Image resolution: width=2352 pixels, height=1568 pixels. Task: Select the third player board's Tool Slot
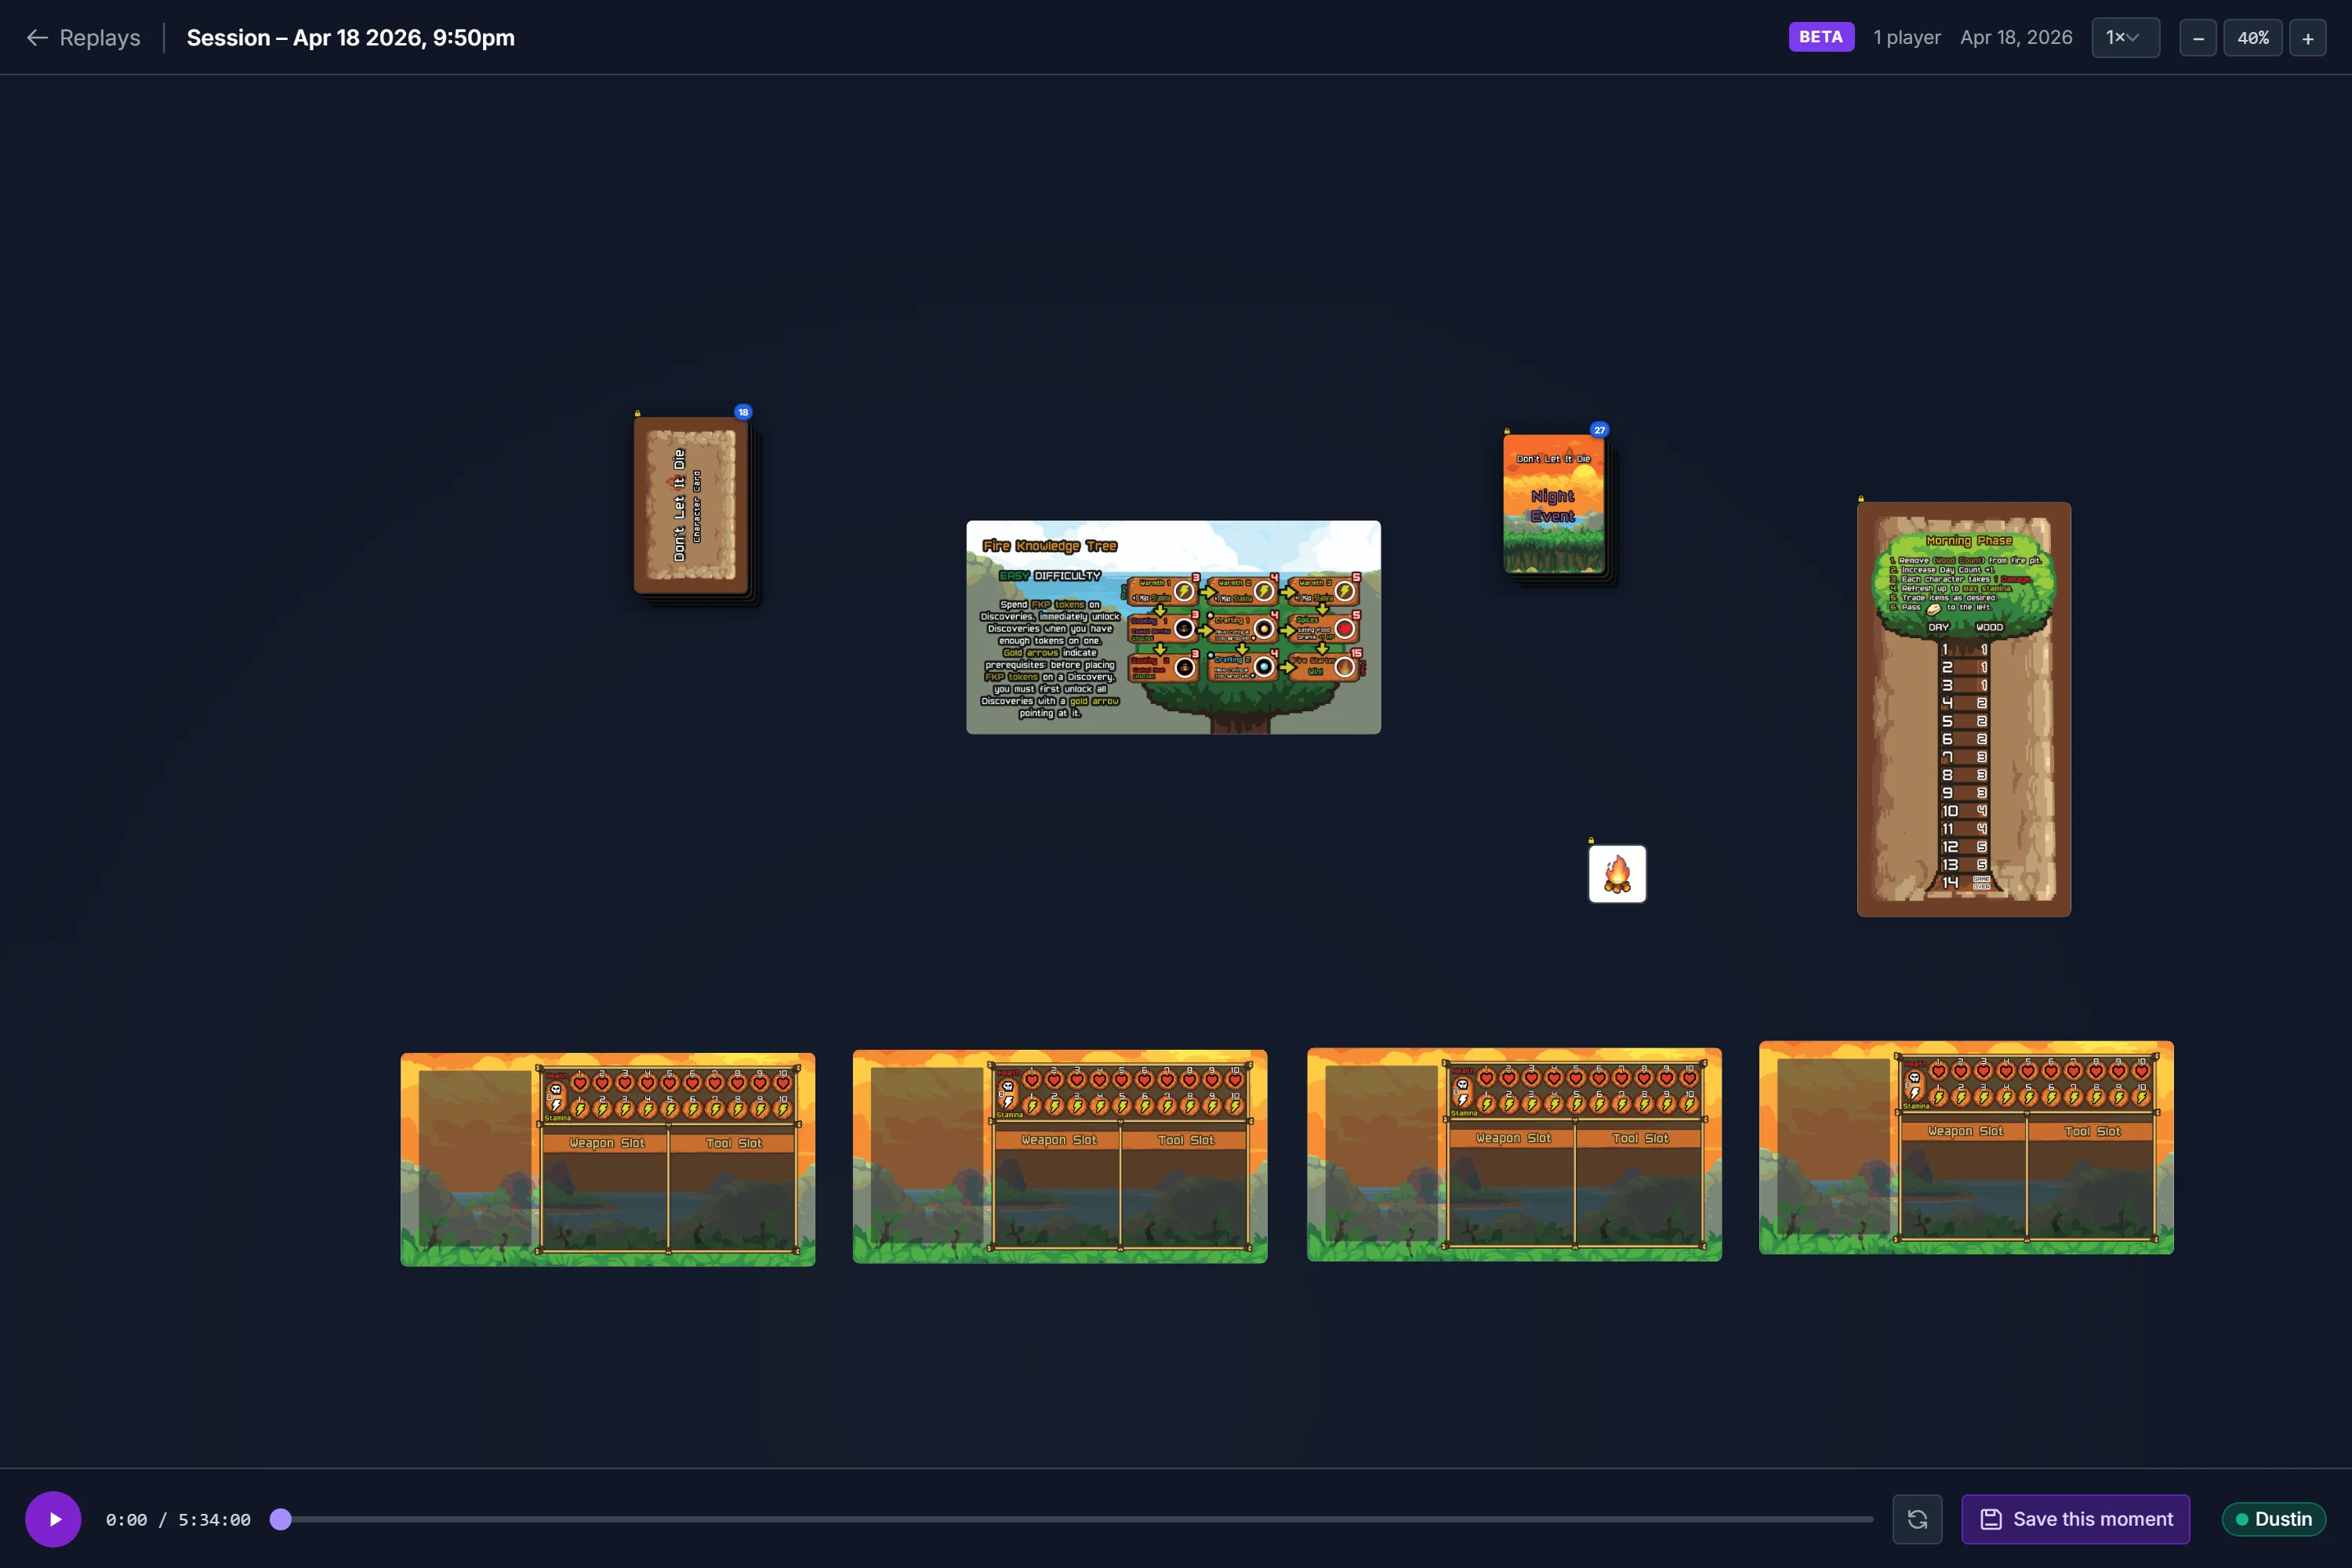click(1640, 1184)
